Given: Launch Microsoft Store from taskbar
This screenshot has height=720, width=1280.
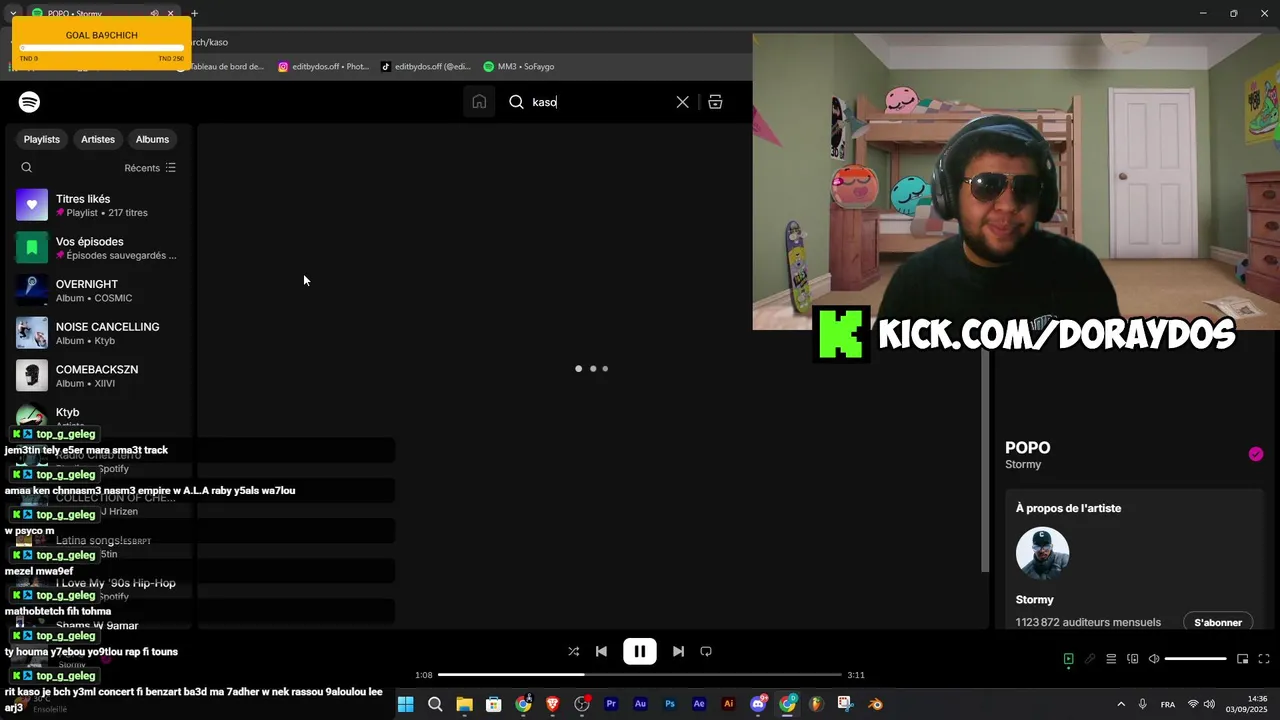Looking at the screenshot, I should pyautogui.click(x=493, y=704).
